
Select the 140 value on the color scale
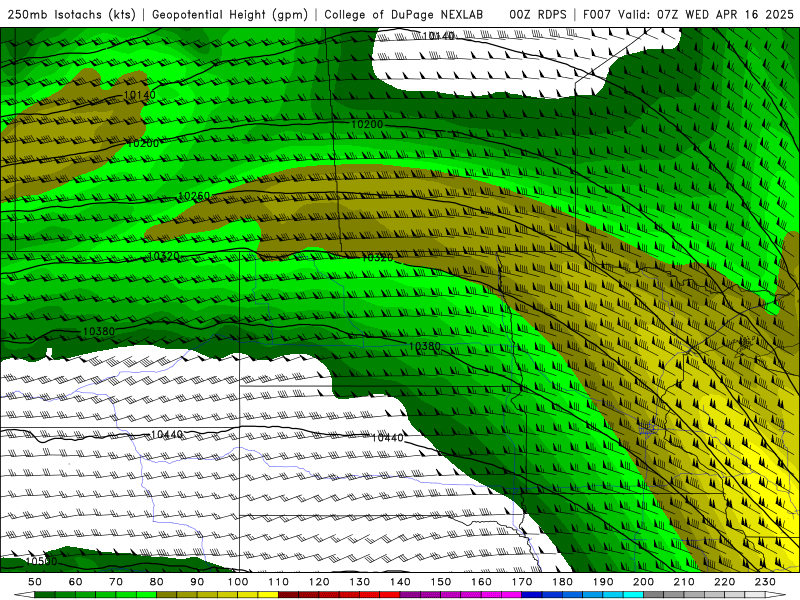coord(400,582)
